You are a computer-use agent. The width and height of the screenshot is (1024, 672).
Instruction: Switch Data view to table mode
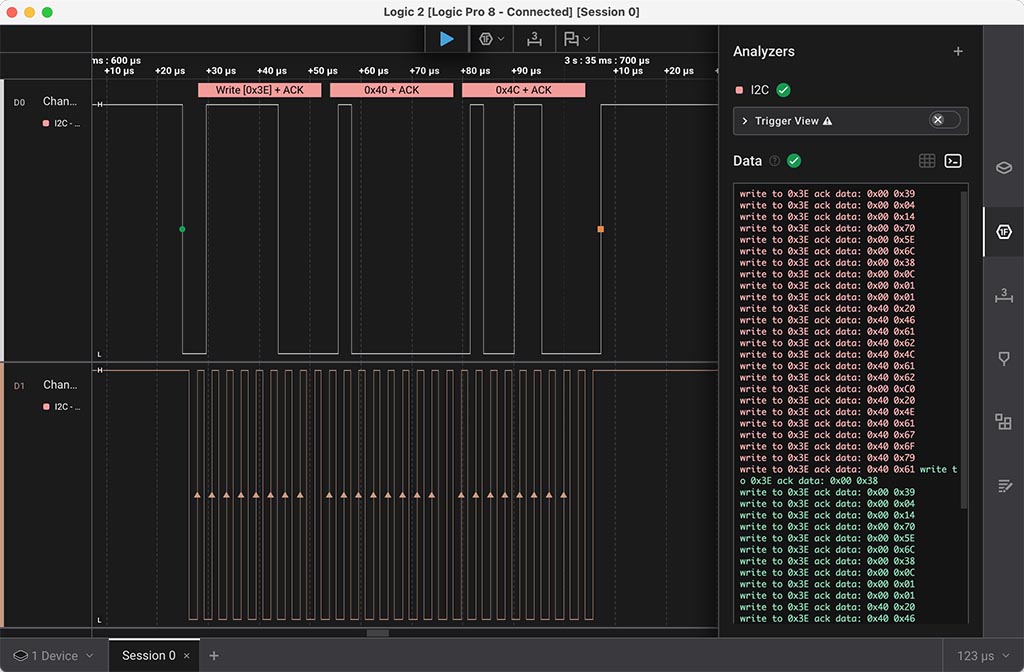[x=927, y=161]
